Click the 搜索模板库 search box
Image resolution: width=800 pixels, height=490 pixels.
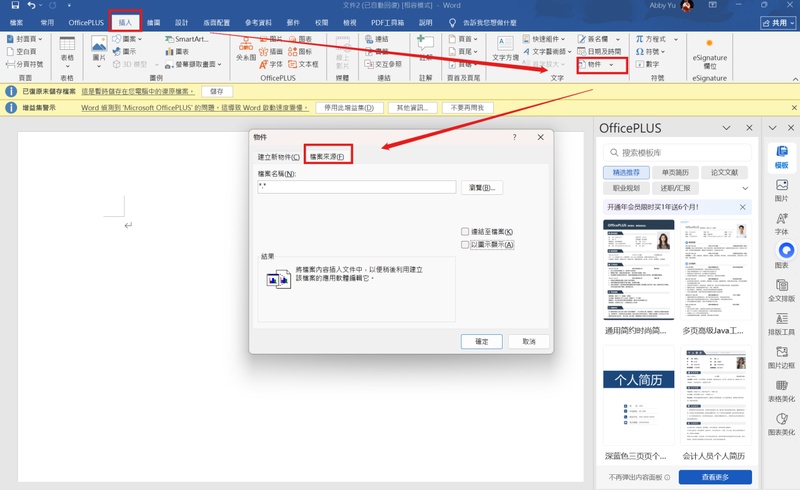(x=677, y=153)
